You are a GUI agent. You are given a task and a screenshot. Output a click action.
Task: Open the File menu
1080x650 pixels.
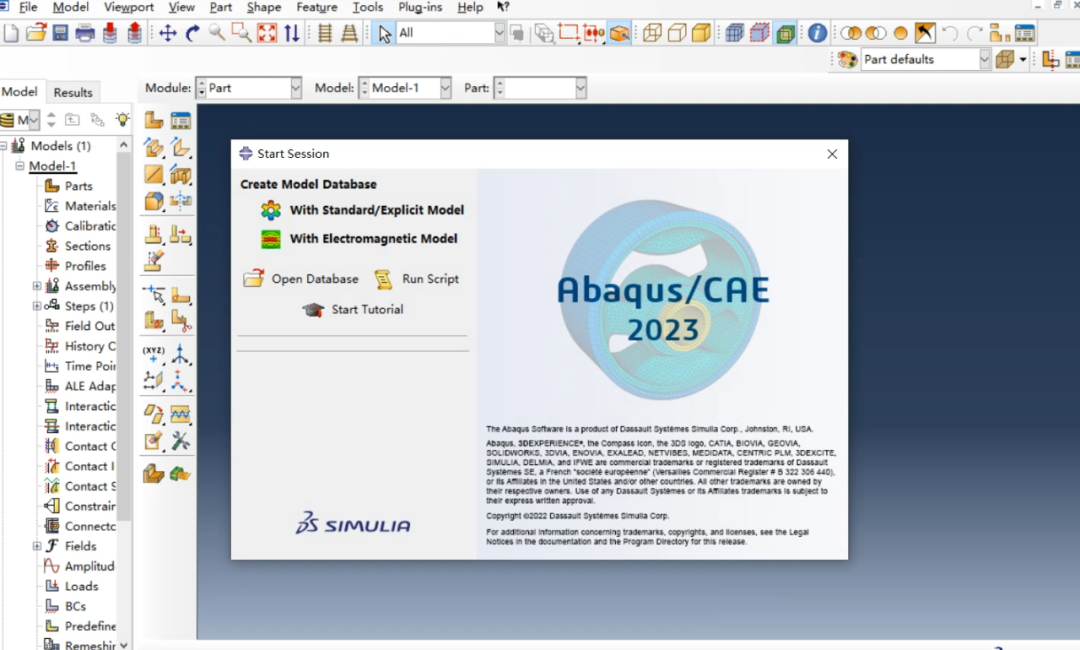28,7
